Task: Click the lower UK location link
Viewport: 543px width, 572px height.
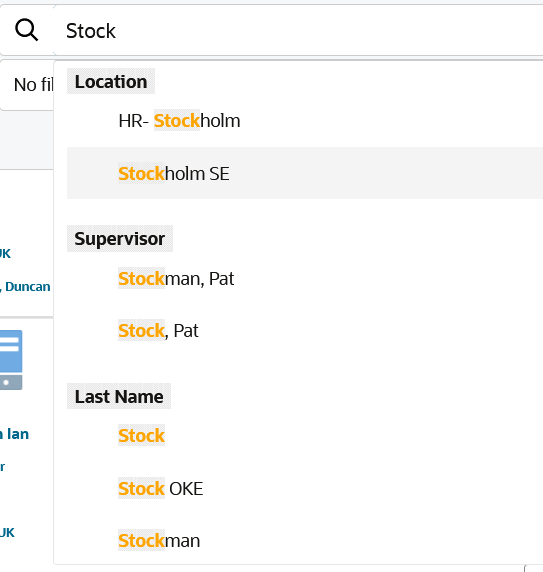Action: click(x=7, y=533)
